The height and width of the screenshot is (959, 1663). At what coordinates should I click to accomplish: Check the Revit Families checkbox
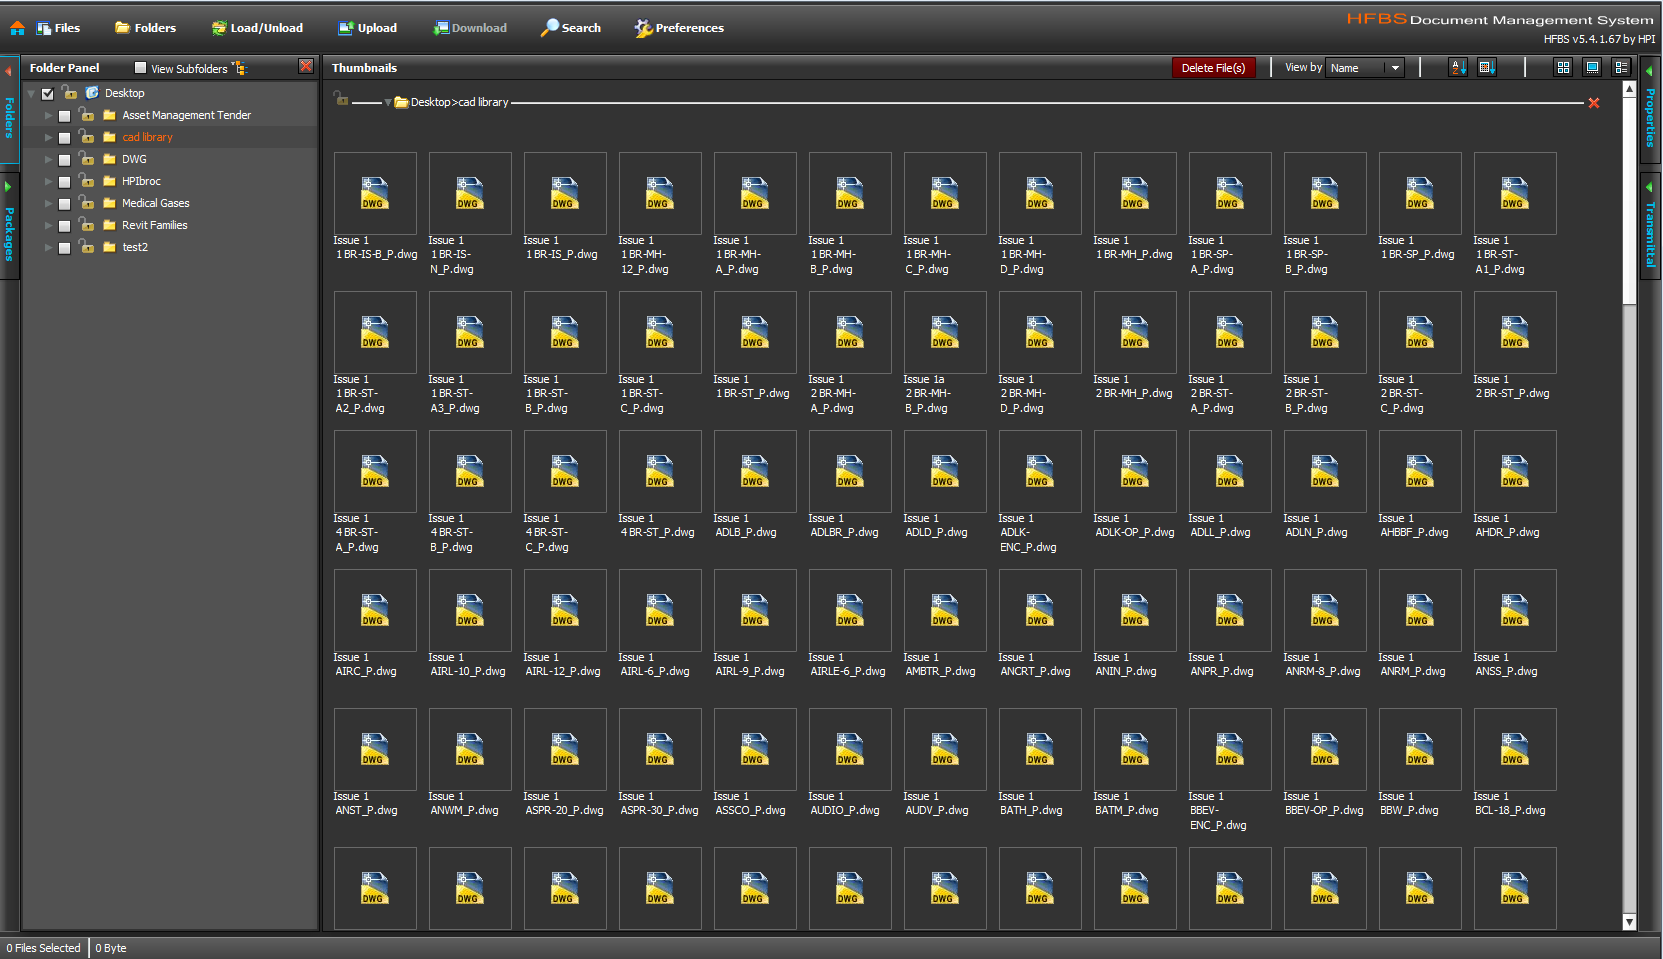[x=64, y=225]
